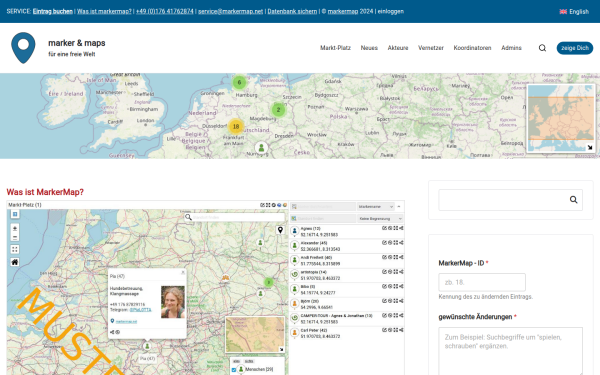Focus the gewünschte Änderungen text area
The height and width of the screenshot is (375, 600).
click(x=510, y=351)
